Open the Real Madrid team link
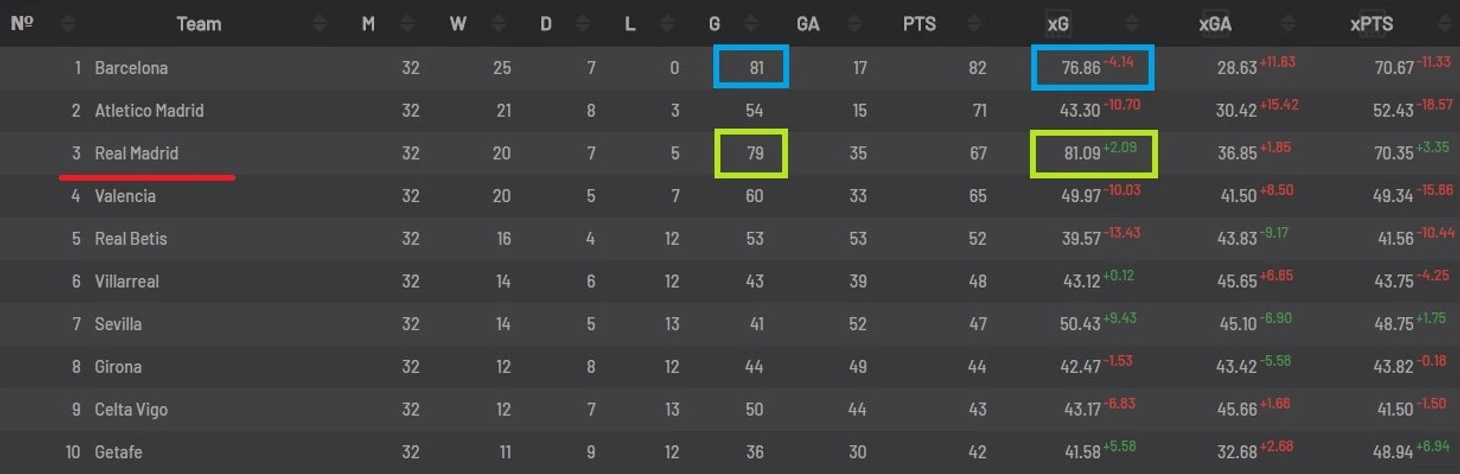The height and width of the screenshot is (474, 1460). coord(136,153)
